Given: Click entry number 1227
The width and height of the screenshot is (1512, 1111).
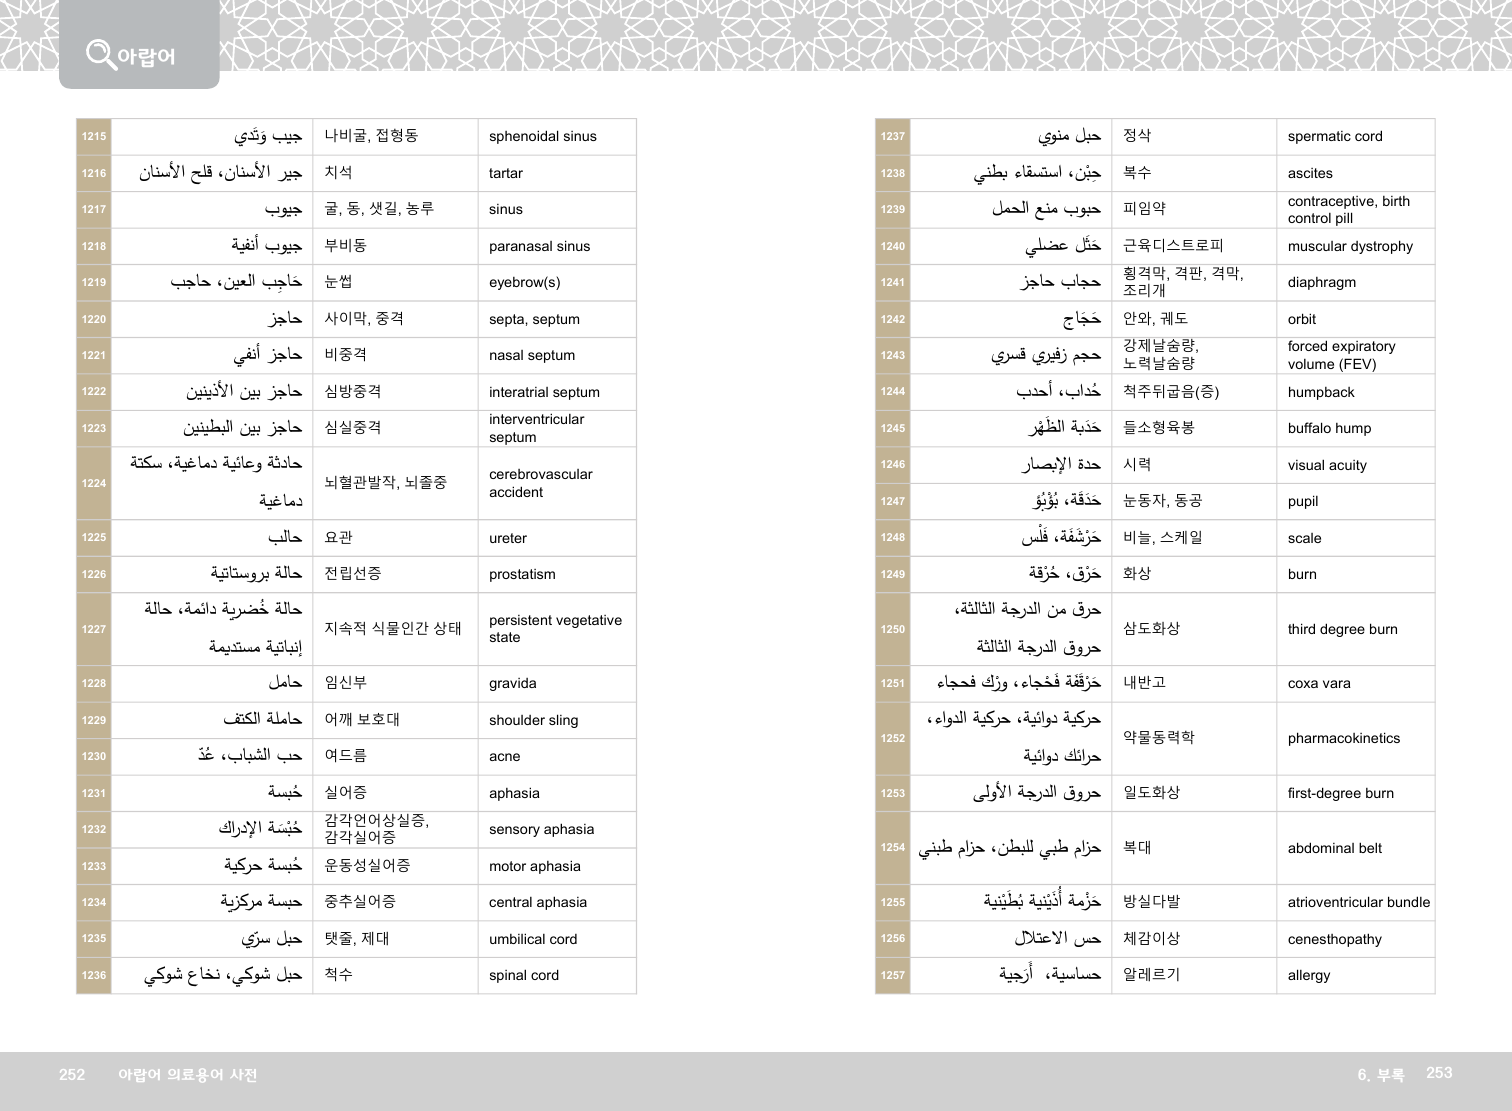Looking at the screenshot, I should click(94, 629).
